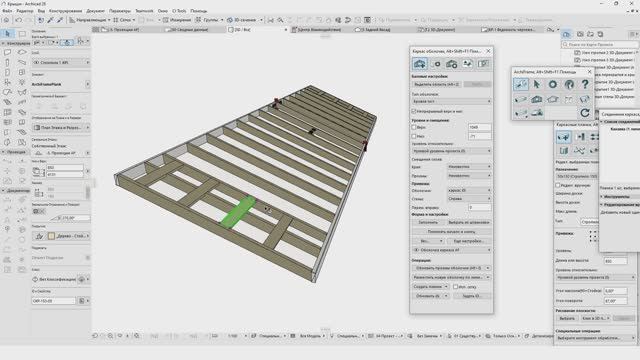
Task: Click the second icon in the Каркас оболочек palette
Action: pos(436,64)
